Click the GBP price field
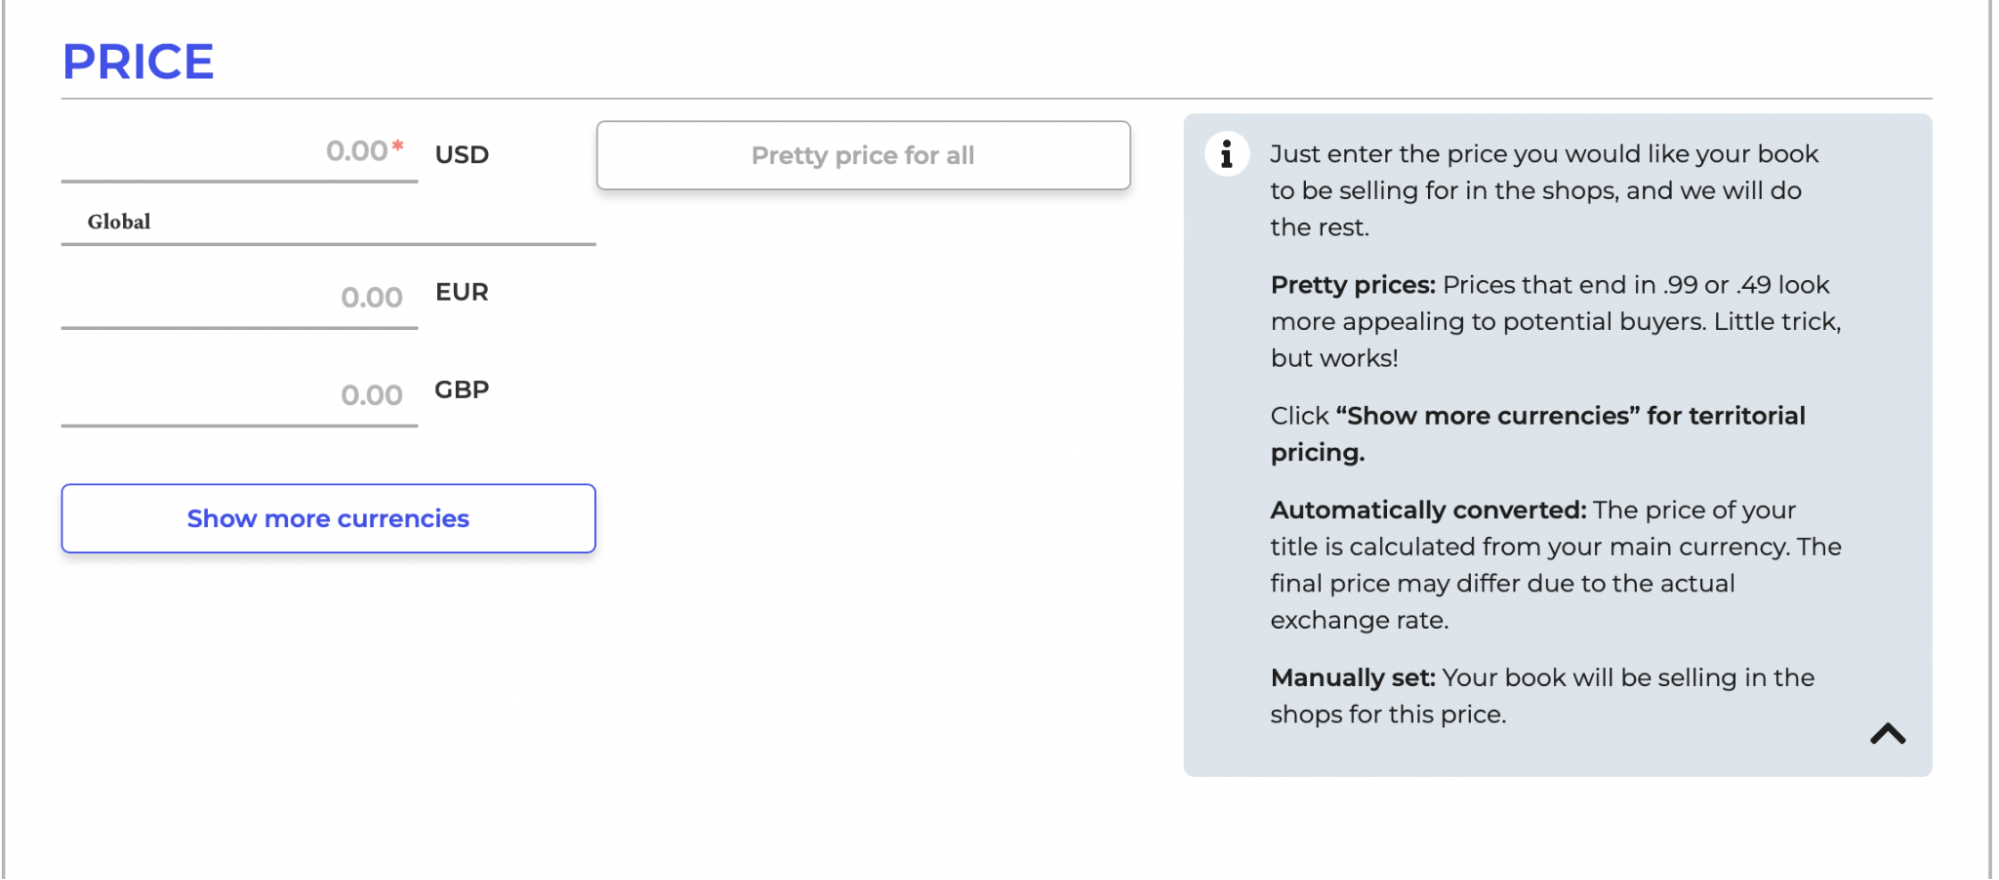 click(240, 393)
